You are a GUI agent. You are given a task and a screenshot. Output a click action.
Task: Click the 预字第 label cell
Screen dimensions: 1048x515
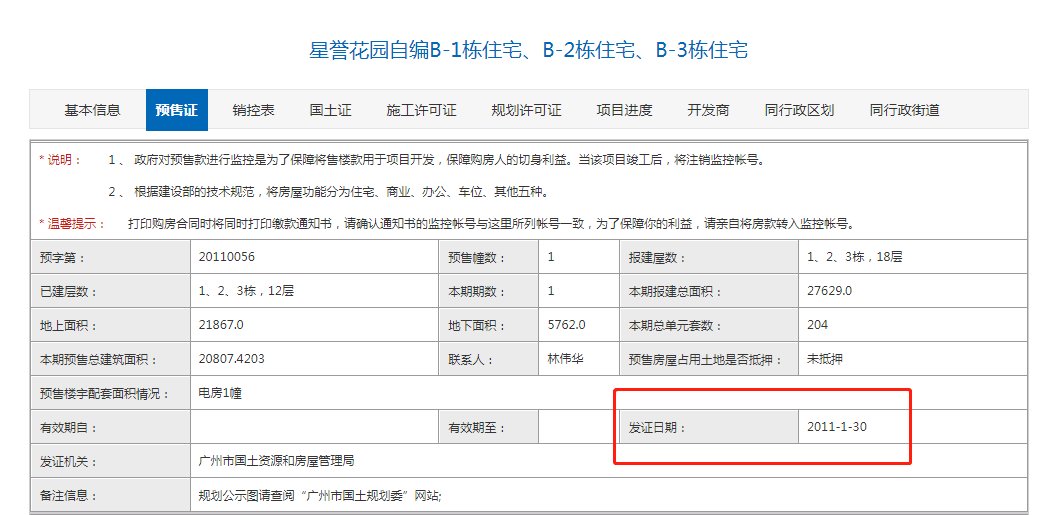110,257
